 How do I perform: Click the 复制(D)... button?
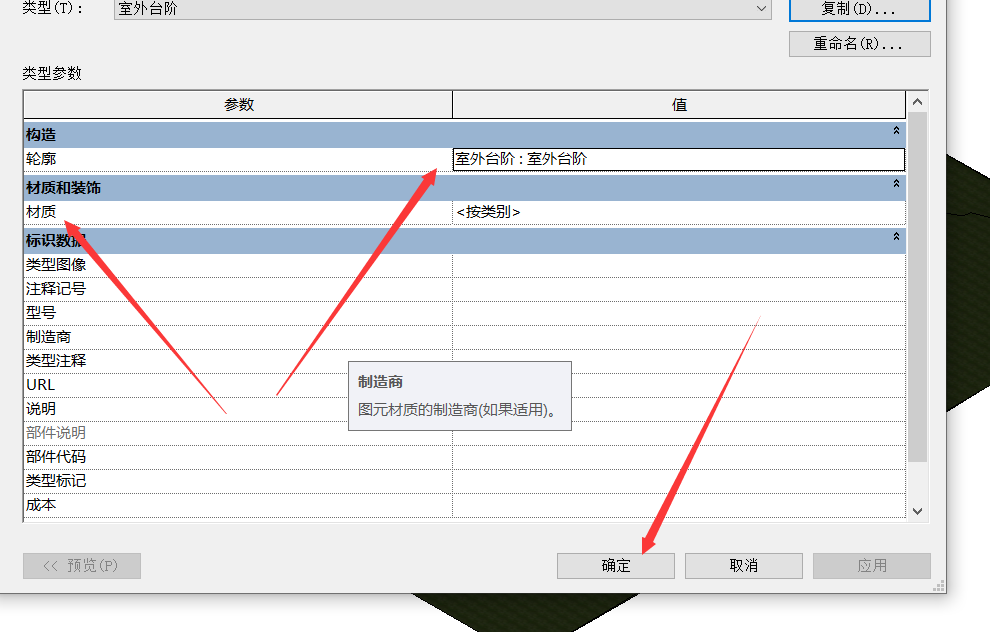[x=859, y=9]
